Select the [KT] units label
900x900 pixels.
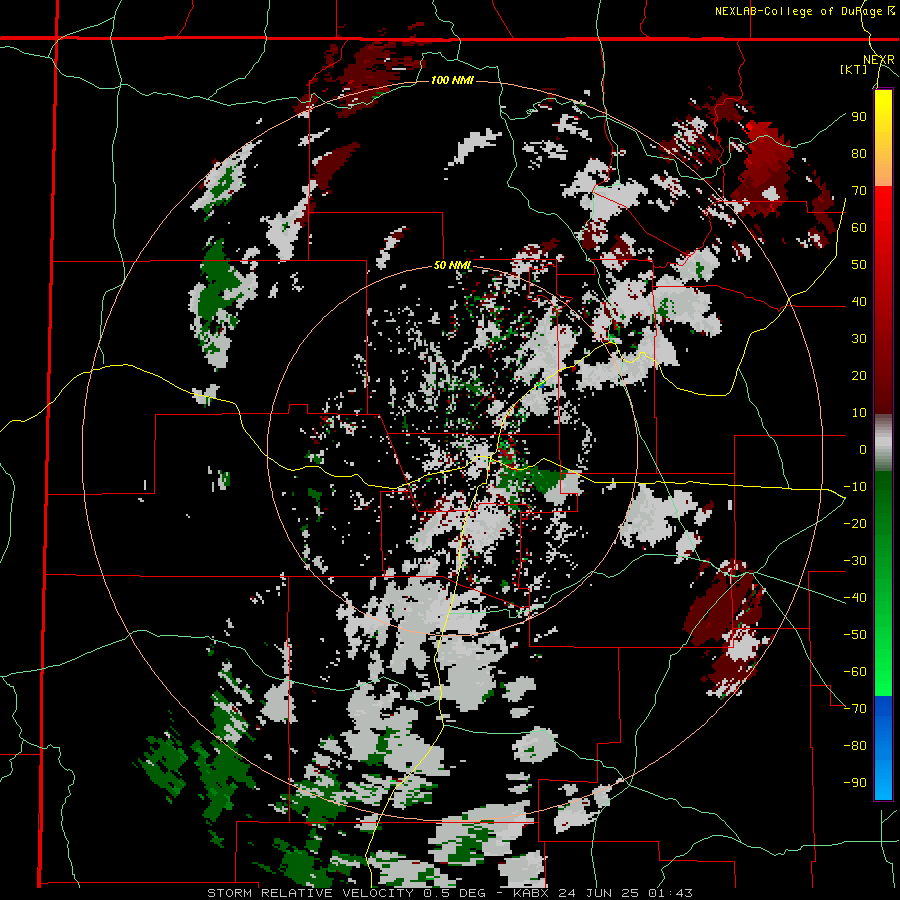[x=854, y=69]
